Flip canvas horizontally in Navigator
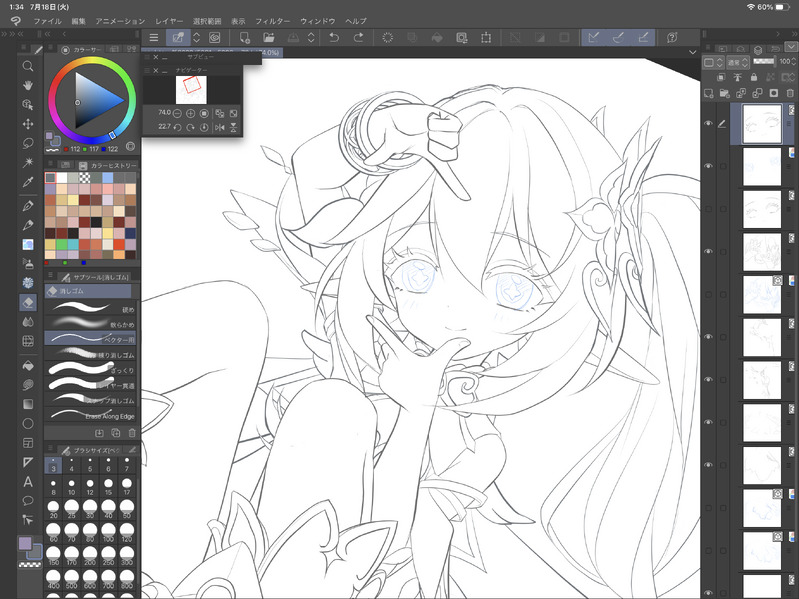Screen dimensions: 799x599 (x=220, y=127)
